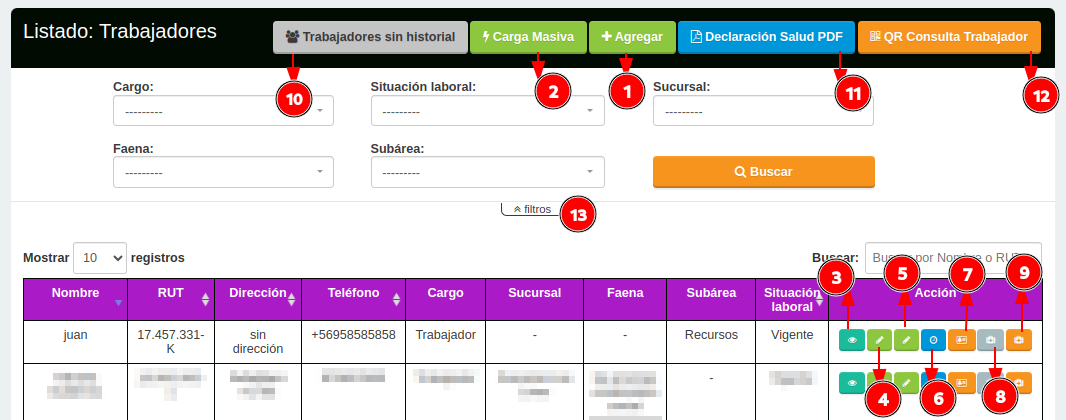This screenshot has width=1066, height=420.
Task: Sort table by RUT column arrows
Action: coord(205,298)
